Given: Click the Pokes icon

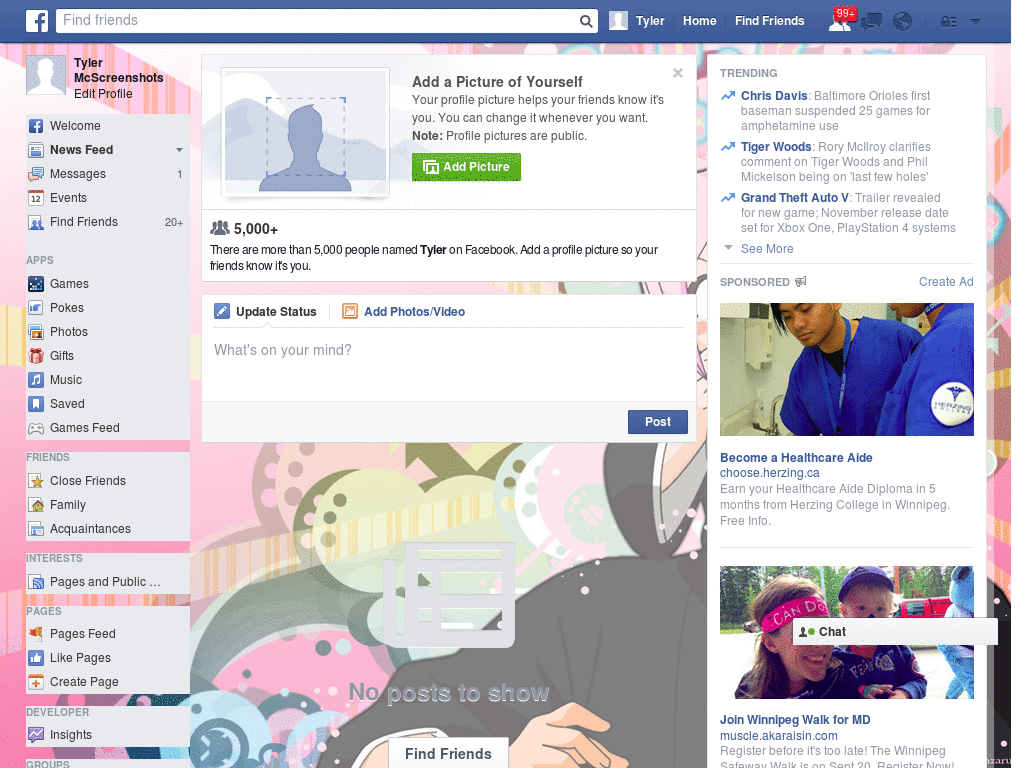Looking at the screenshot, I should point(36,308).
